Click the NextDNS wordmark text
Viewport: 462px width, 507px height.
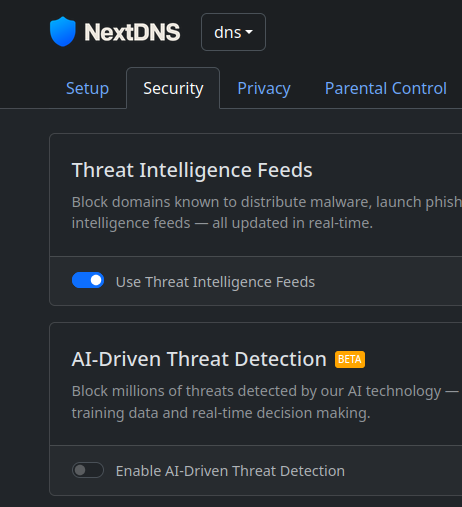pos(132,32)
